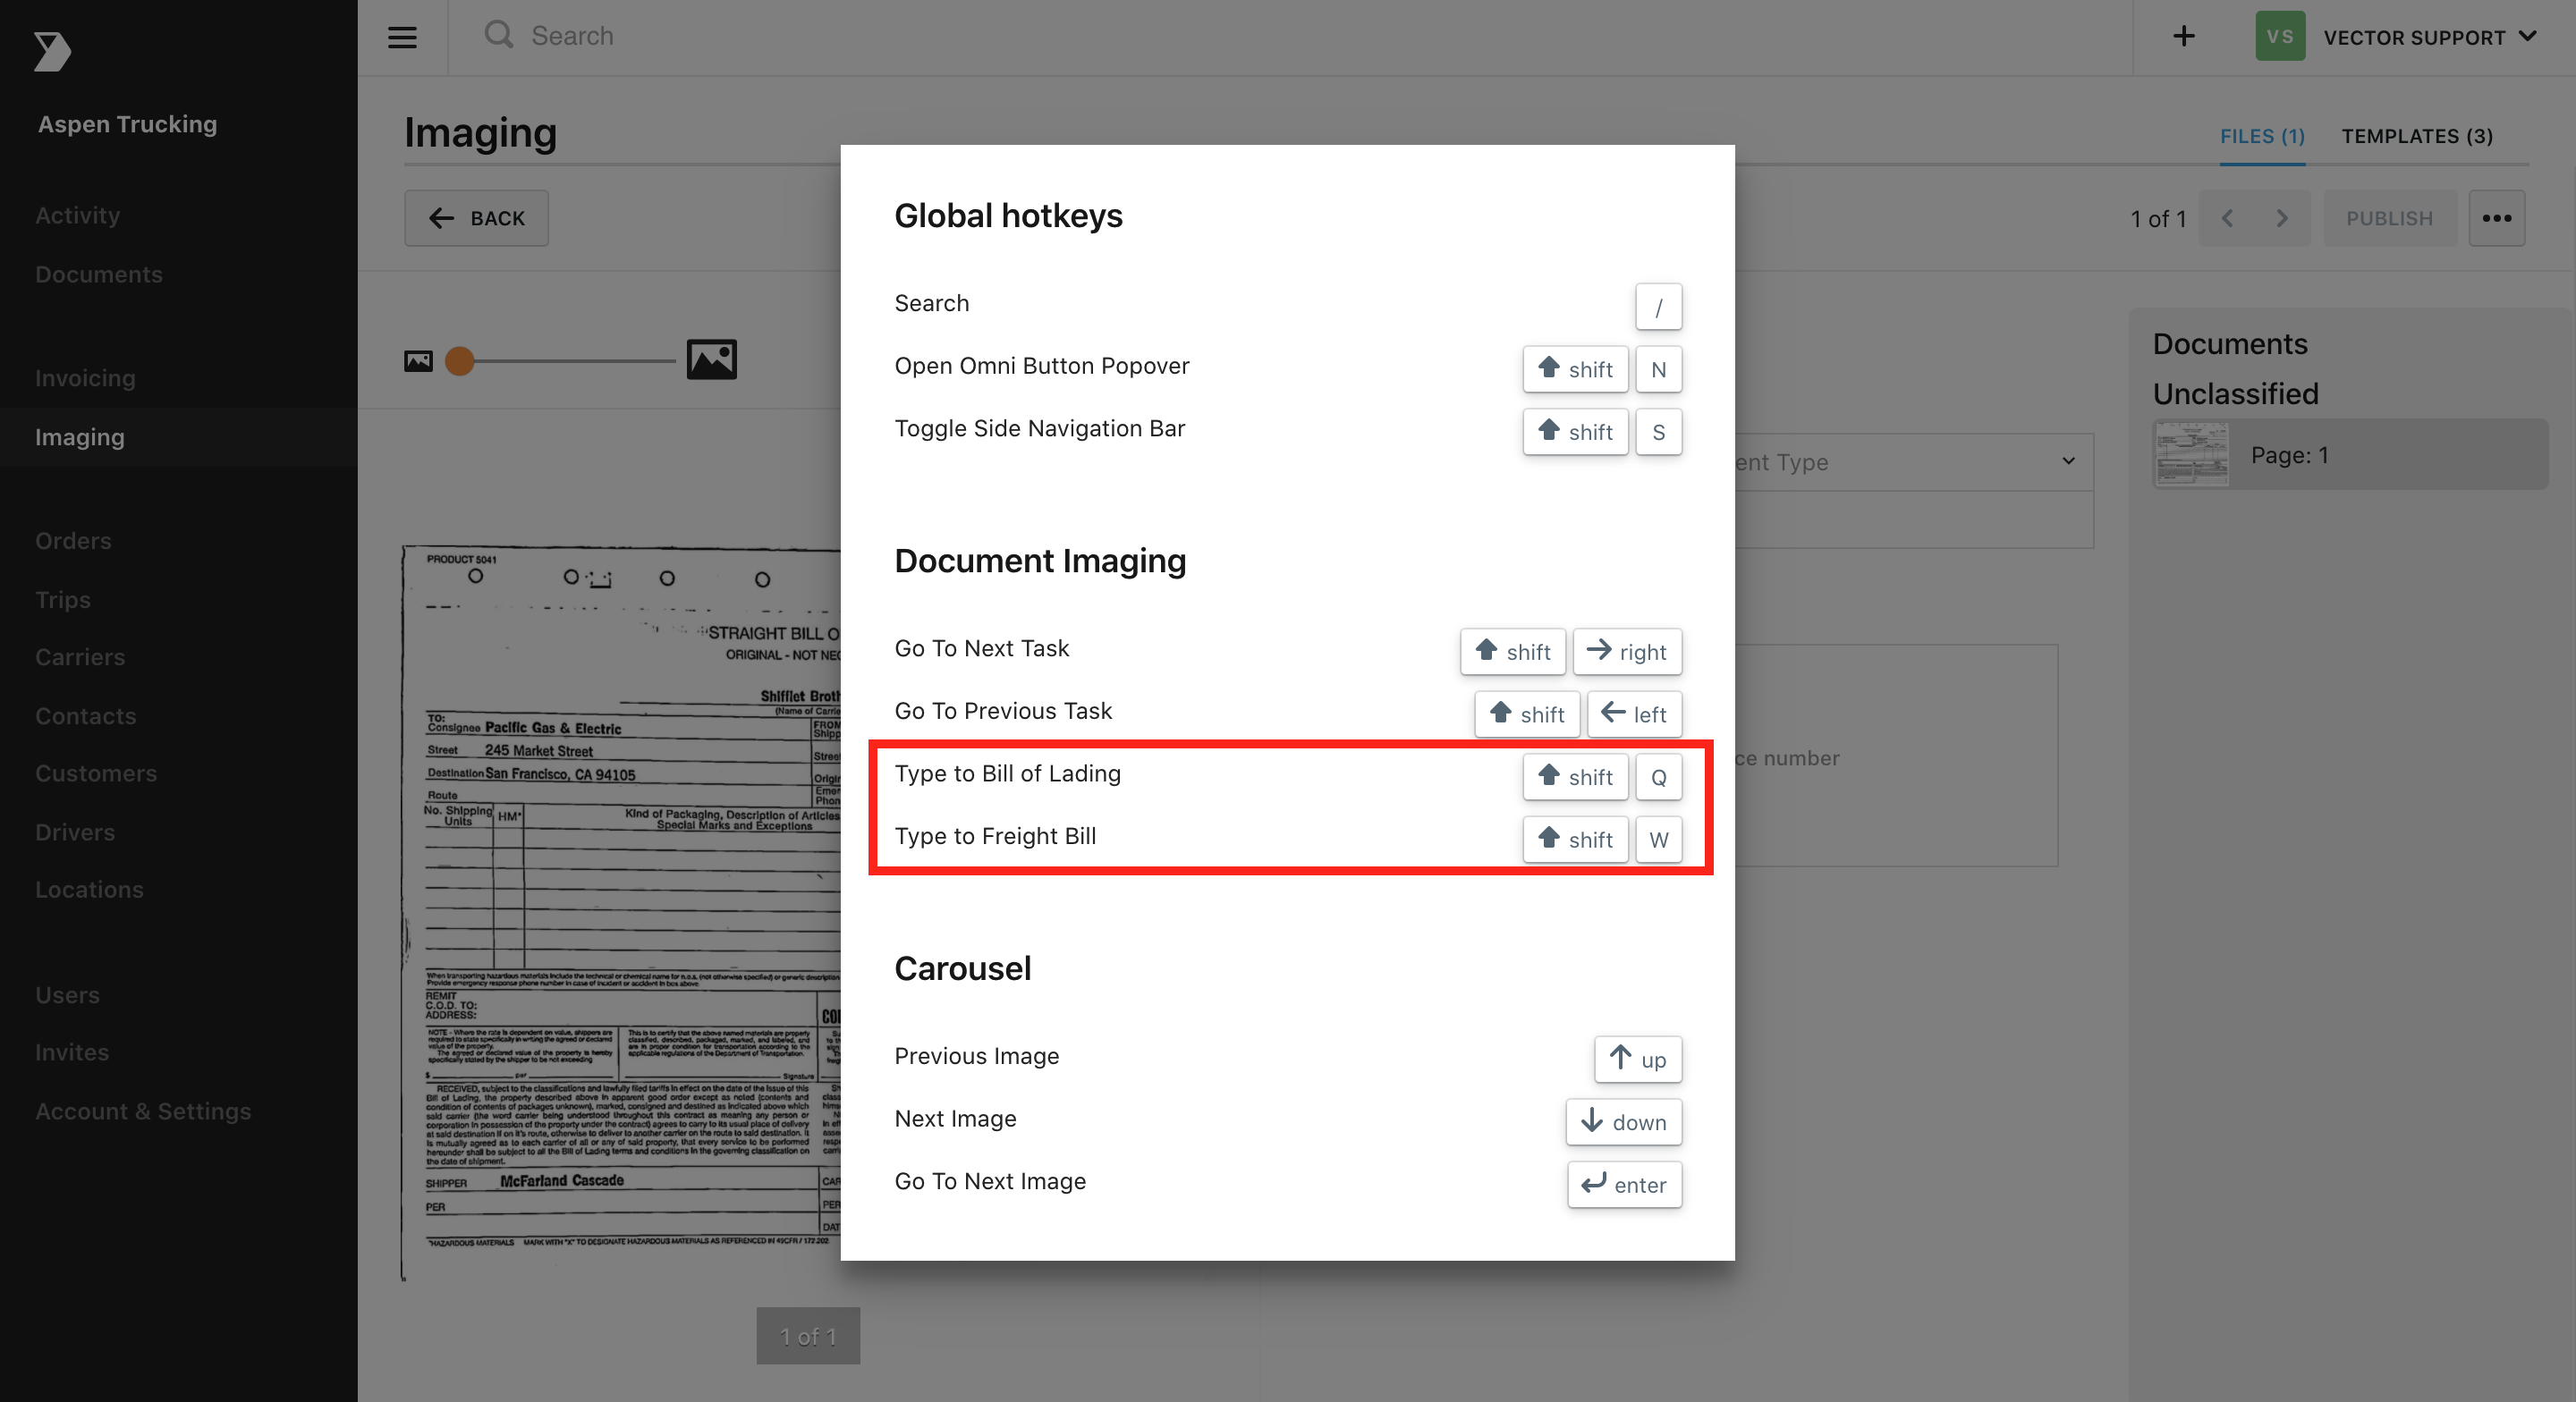Click 'Go To Next Task' label
This screenshot has width=2576, height=1402.
(x=981, y=648)
